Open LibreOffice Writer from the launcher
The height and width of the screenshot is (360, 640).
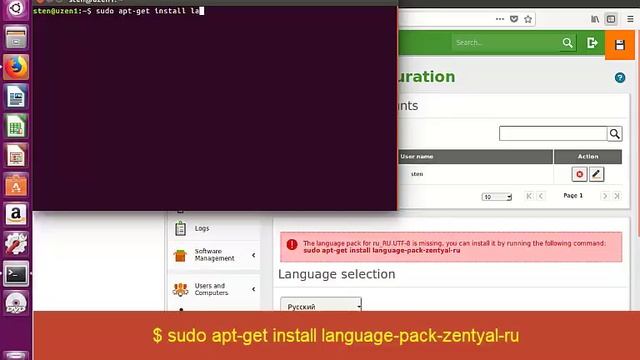pos(16,97)
